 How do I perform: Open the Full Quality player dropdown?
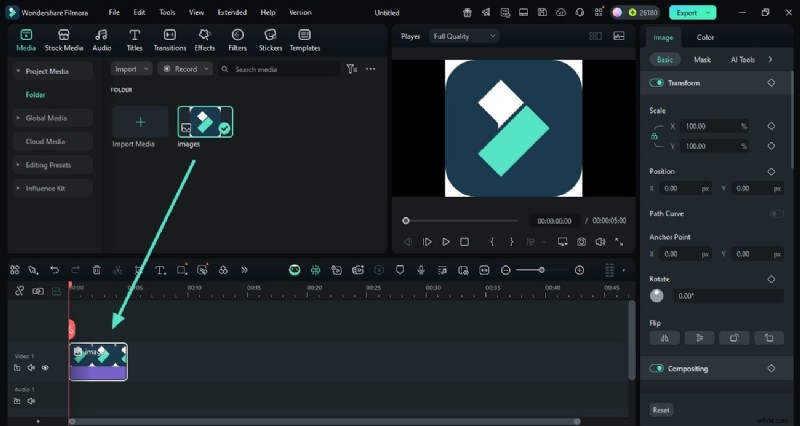pyautogui.click(x=464, y=36)
